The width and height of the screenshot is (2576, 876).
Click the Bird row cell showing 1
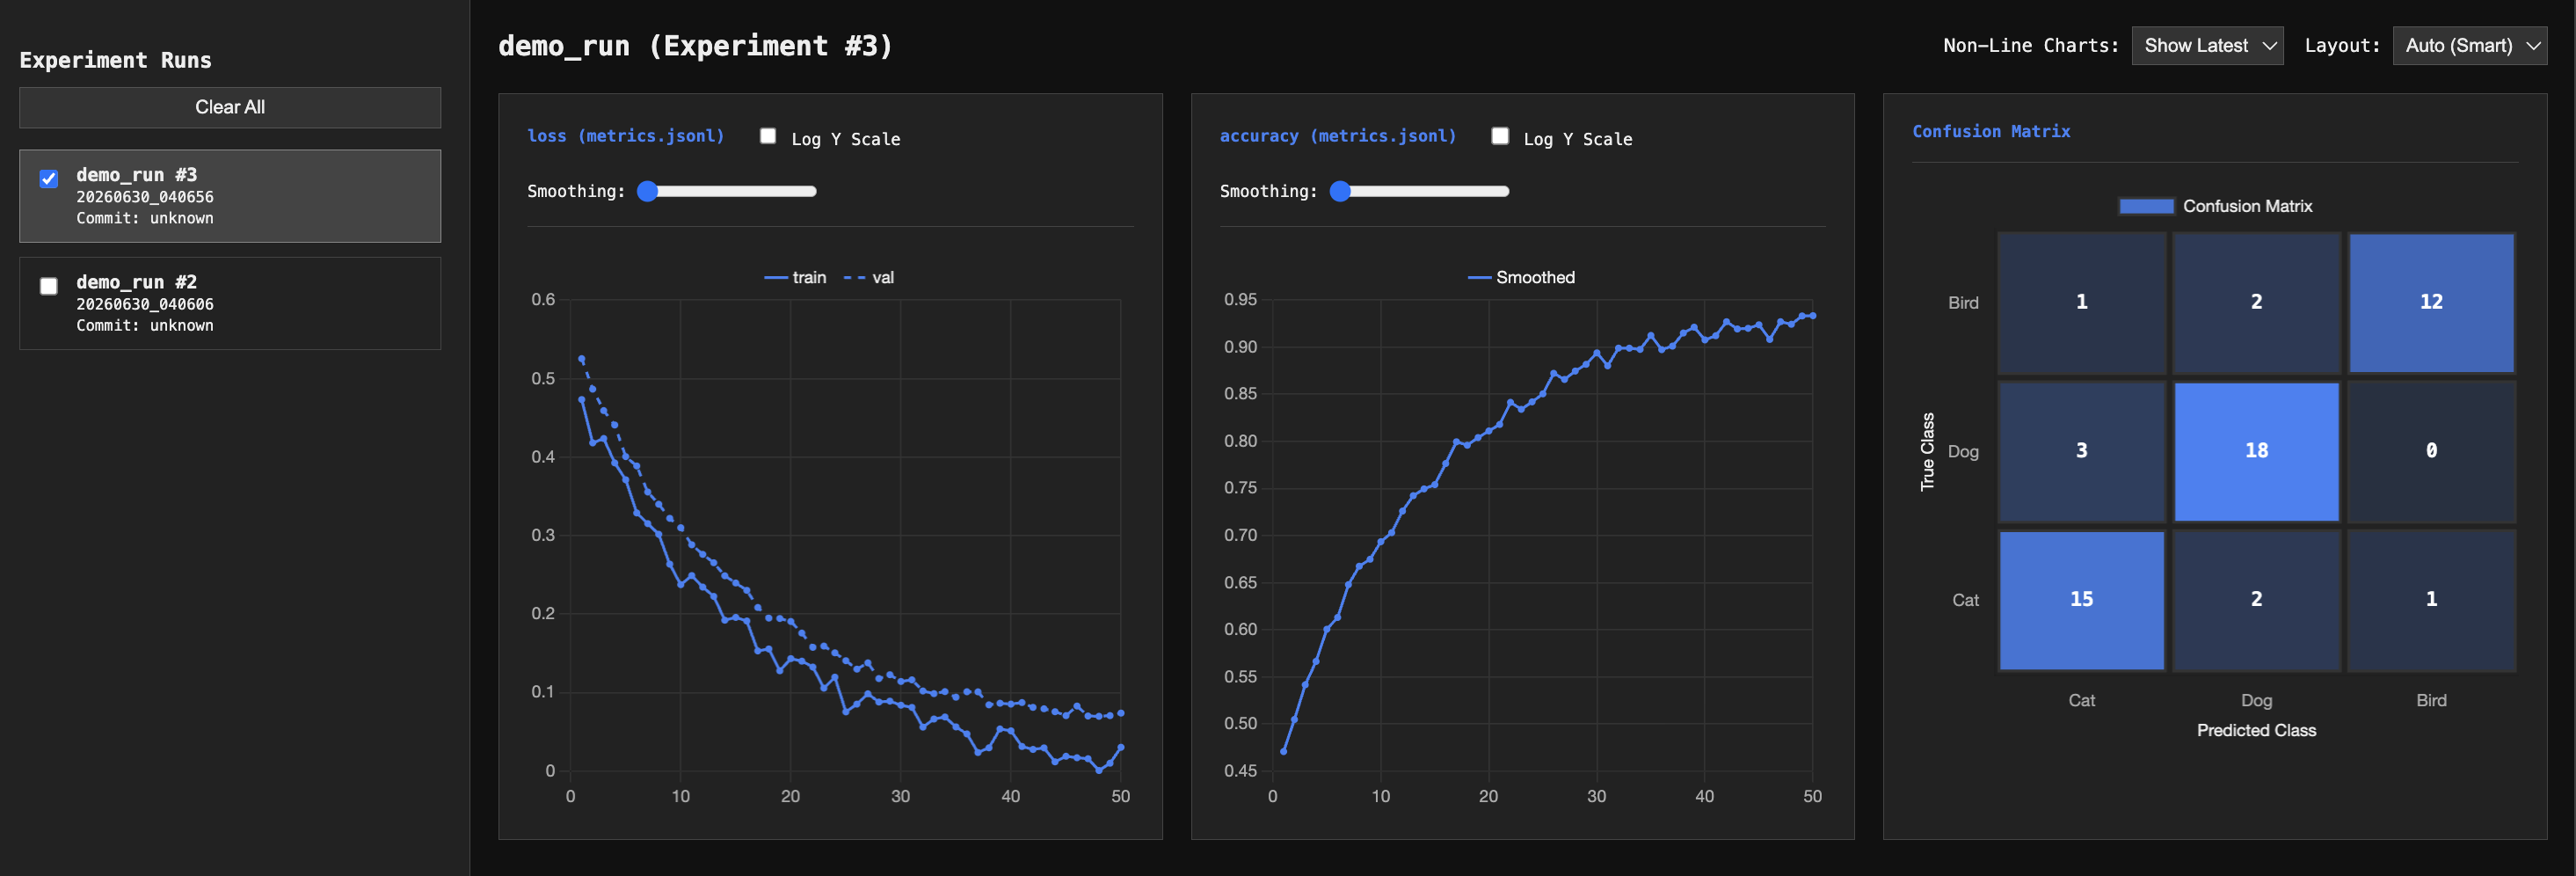(2082, 302)
